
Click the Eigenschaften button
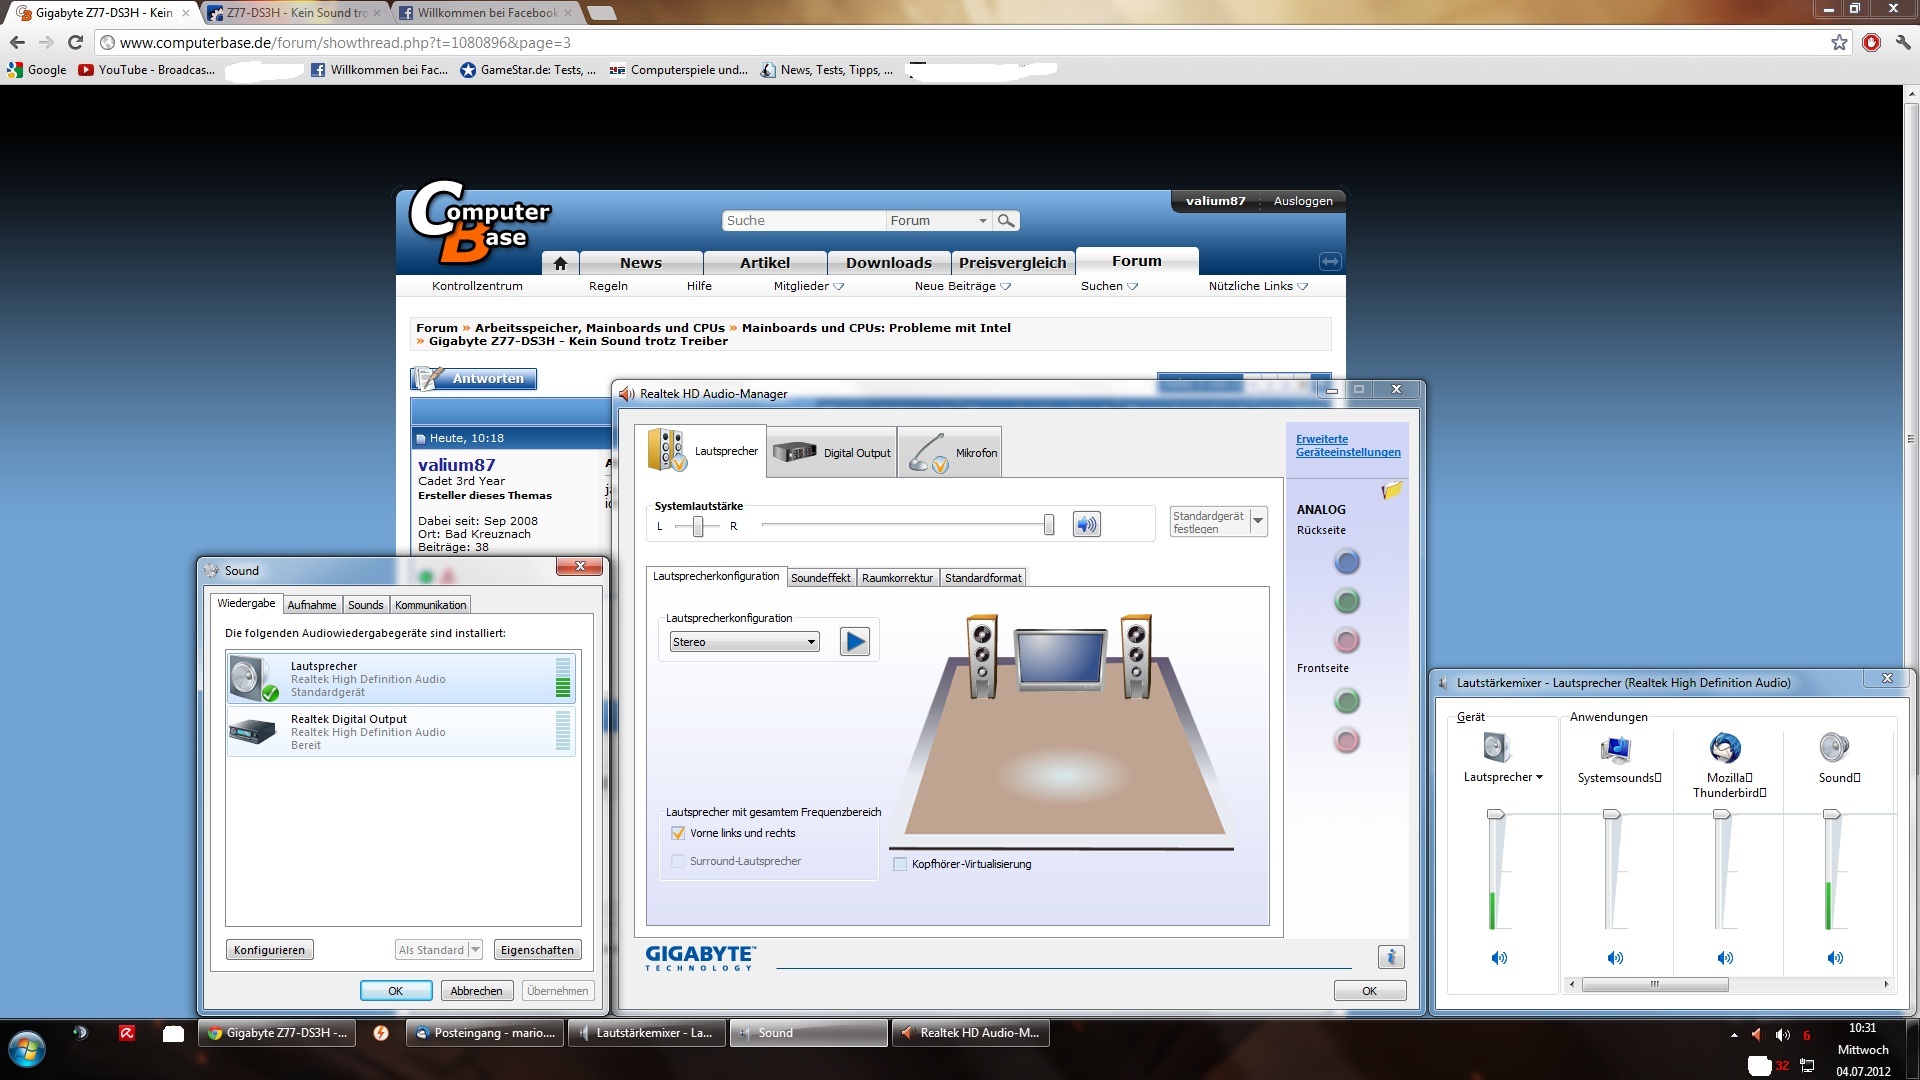[x=537, y=950]
